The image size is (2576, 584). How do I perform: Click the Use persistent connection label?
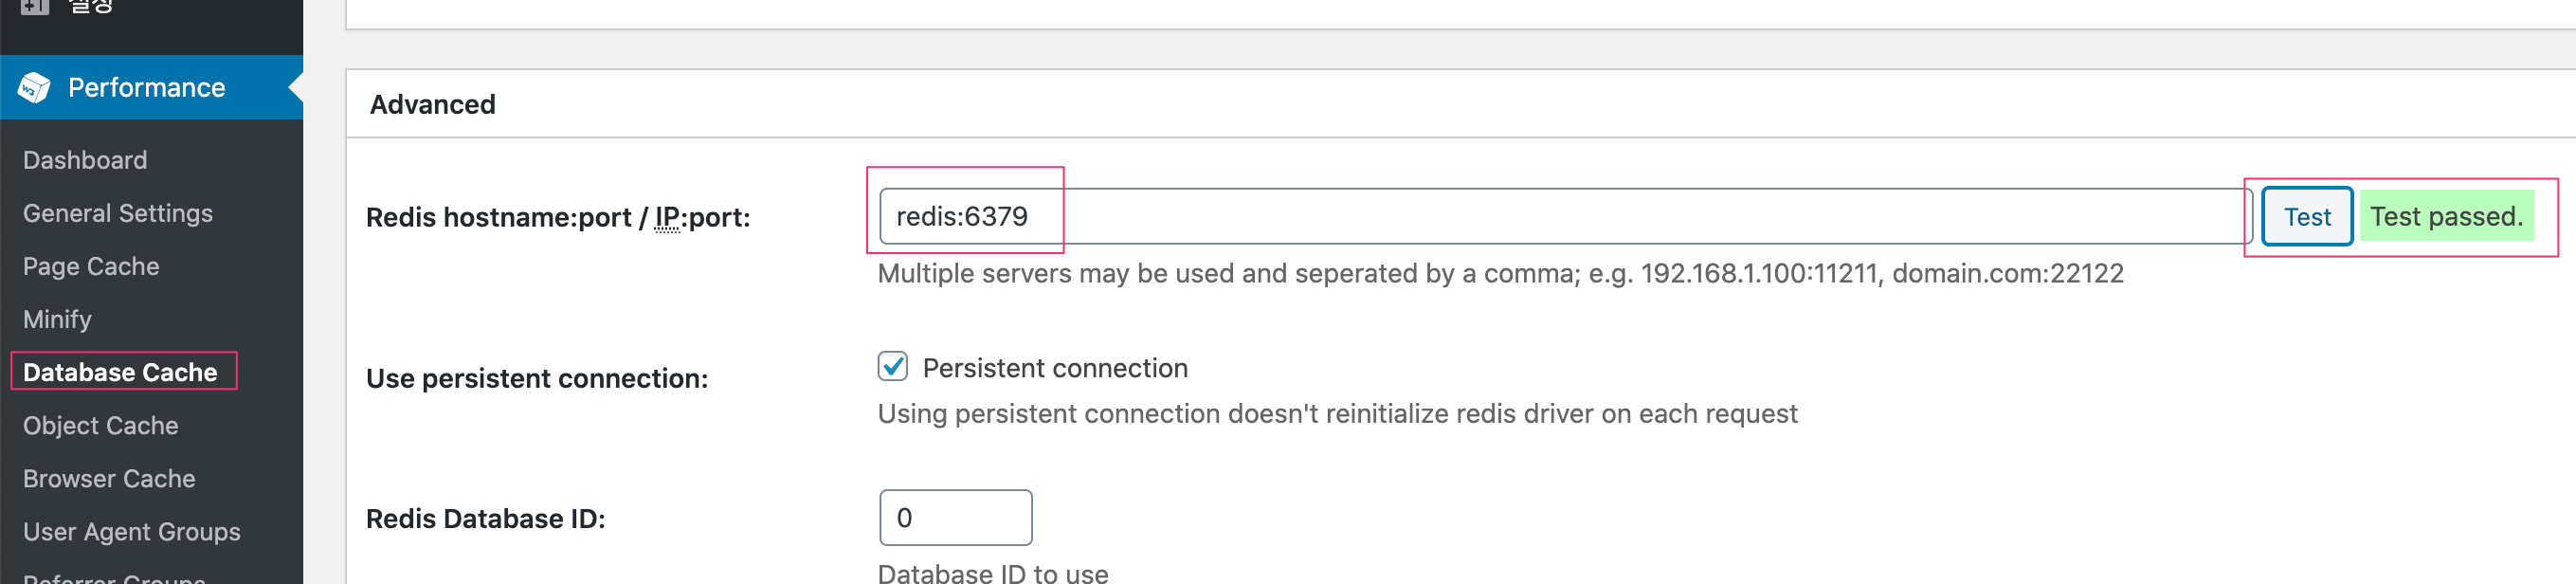click(536, 378)
